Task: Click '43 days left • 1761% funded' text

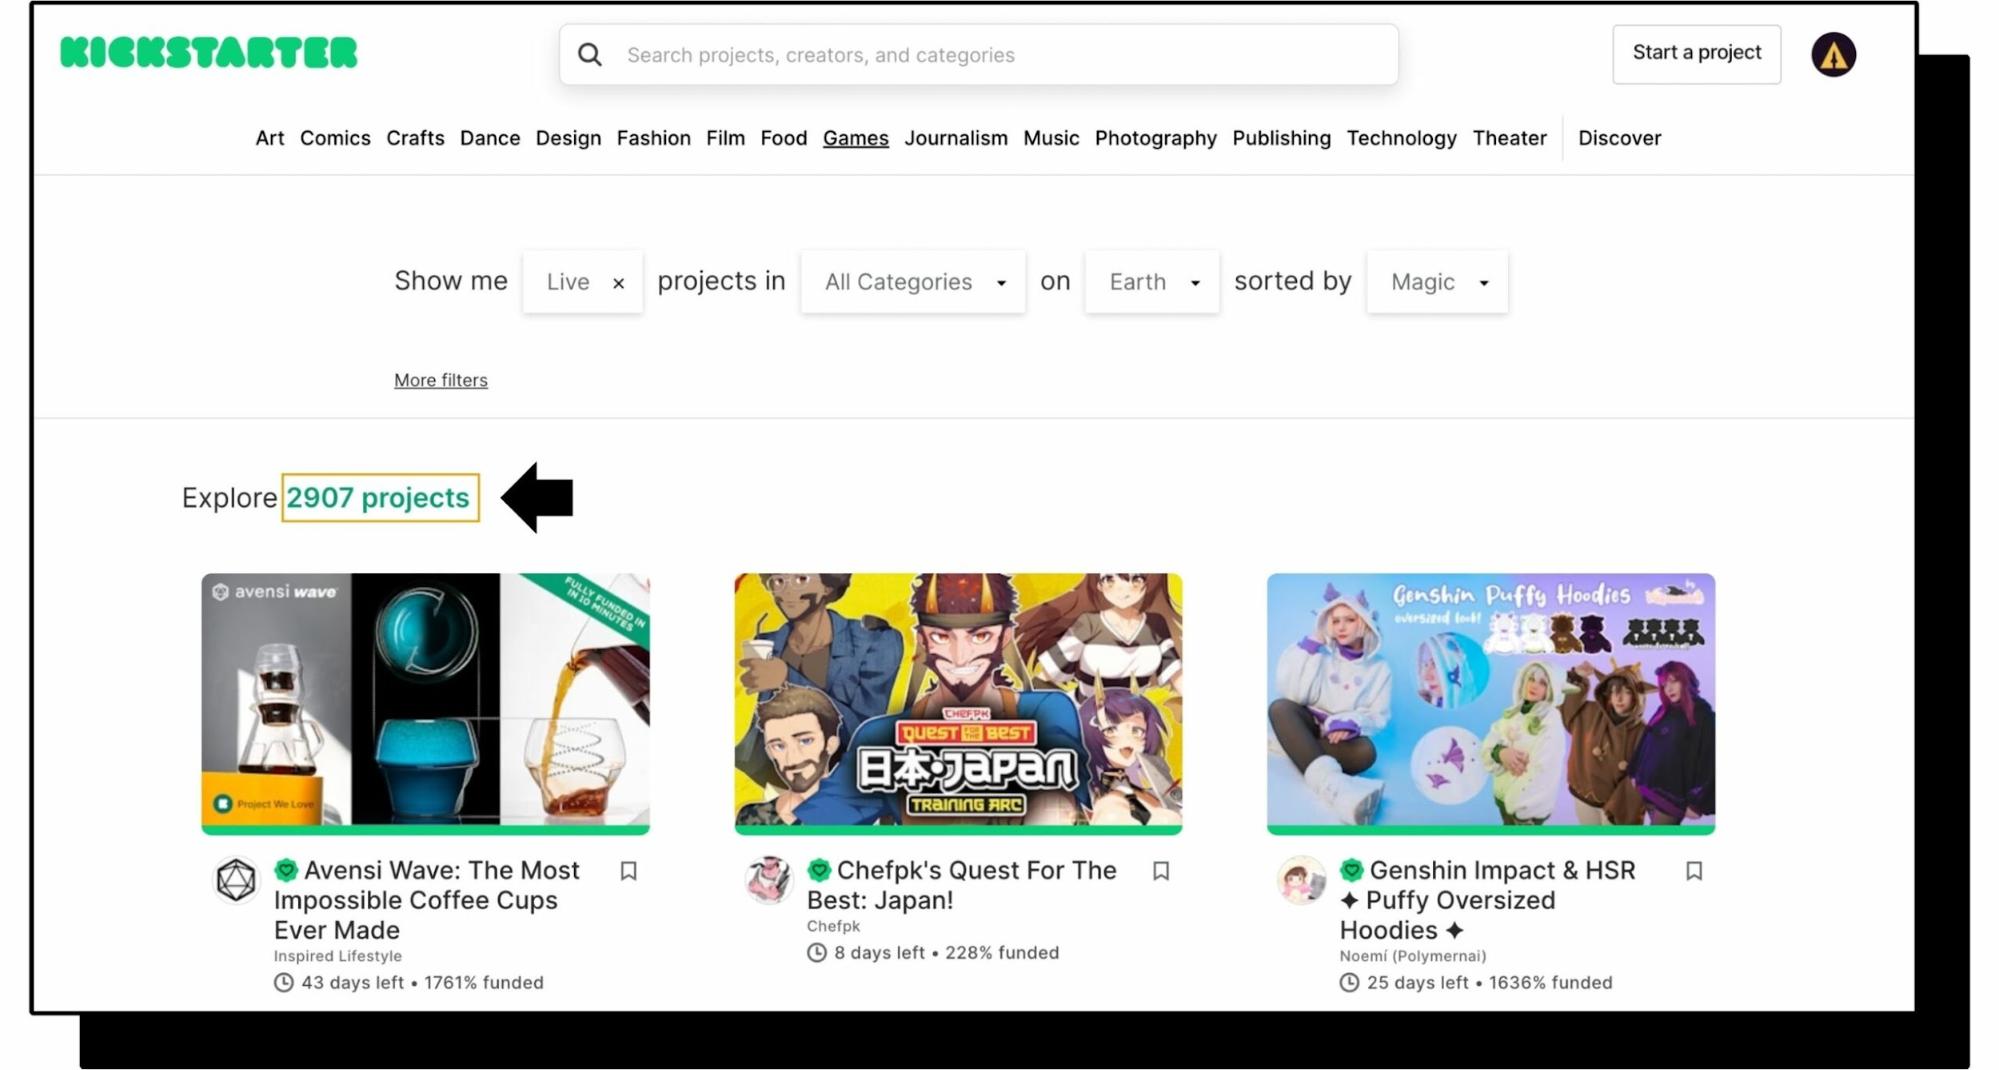Action: (x=422, y=983)
